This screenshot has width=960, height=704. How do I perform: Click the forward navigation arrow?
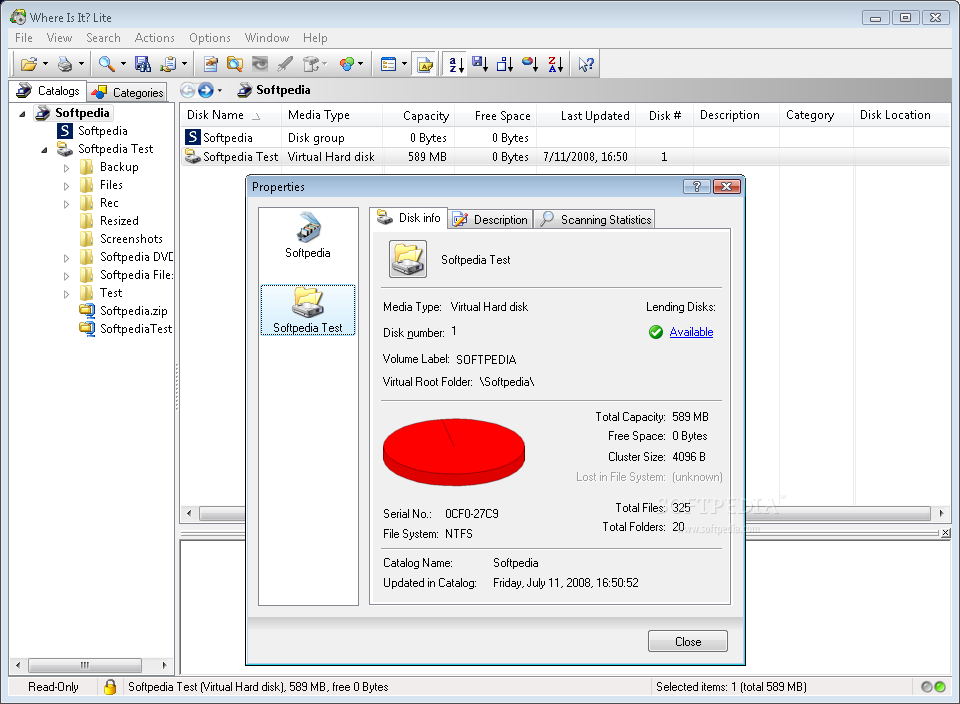tap(206, 91)
